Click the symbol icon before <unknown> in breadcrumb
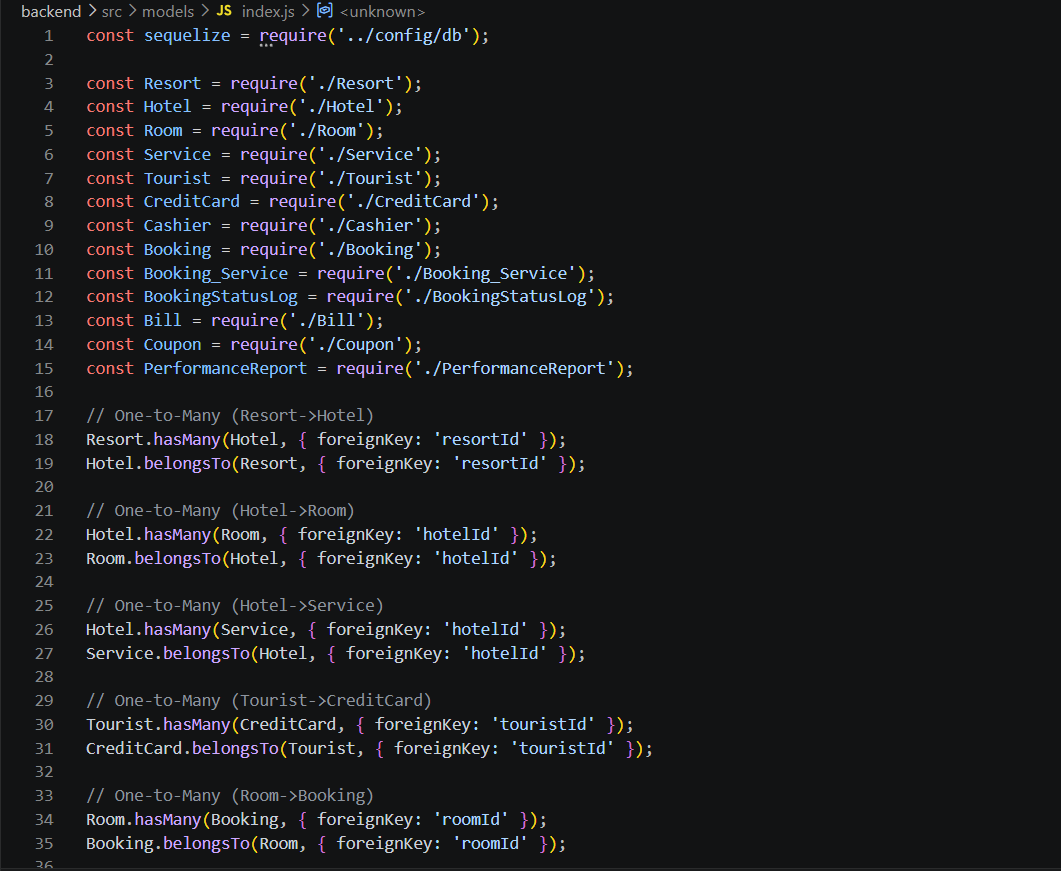 point(324,11)
